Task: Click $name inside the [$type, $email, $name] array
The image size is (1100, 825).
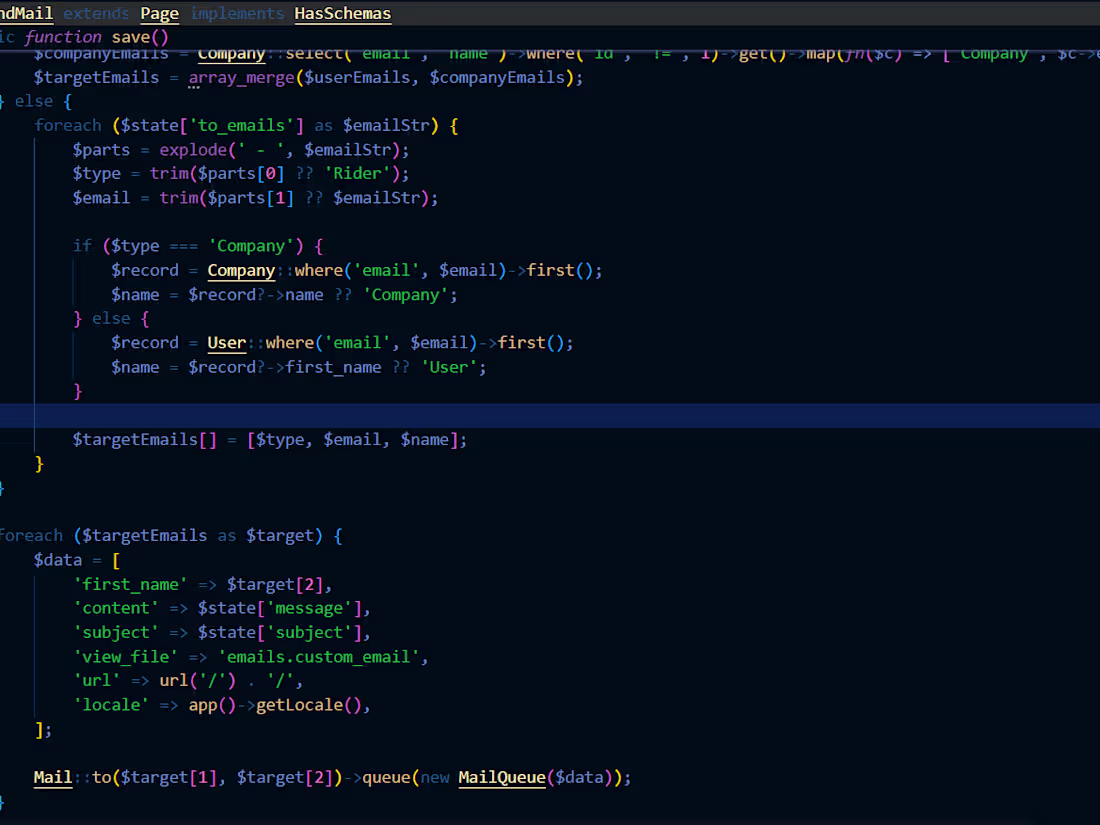Action: (x=424, y=440)
